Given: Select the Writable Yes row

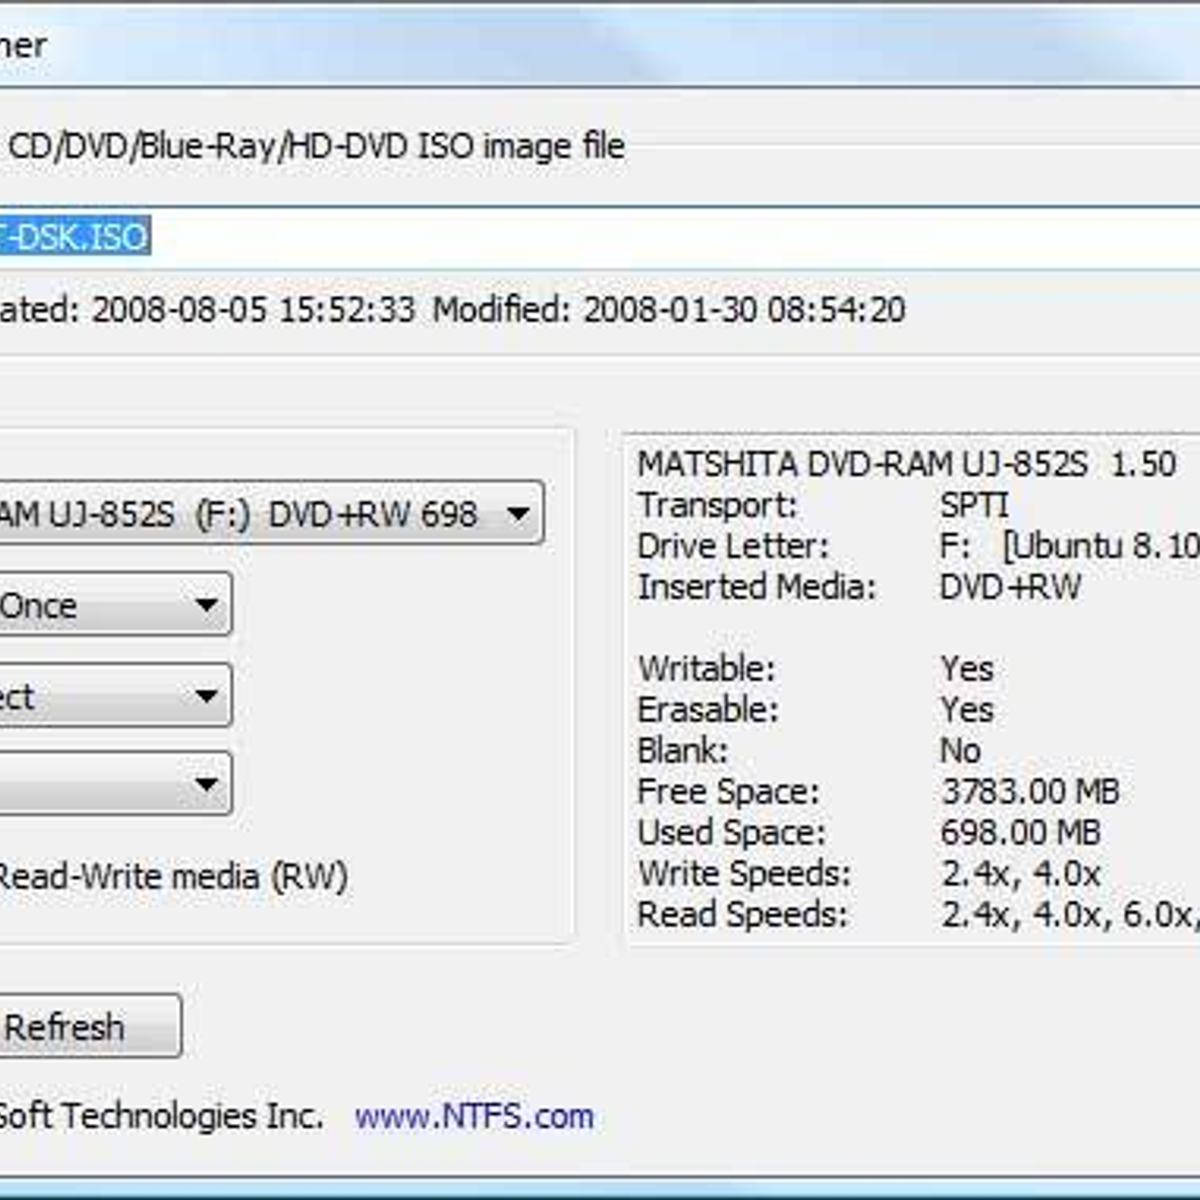Looking at the screenshot, I should (815, 668).
